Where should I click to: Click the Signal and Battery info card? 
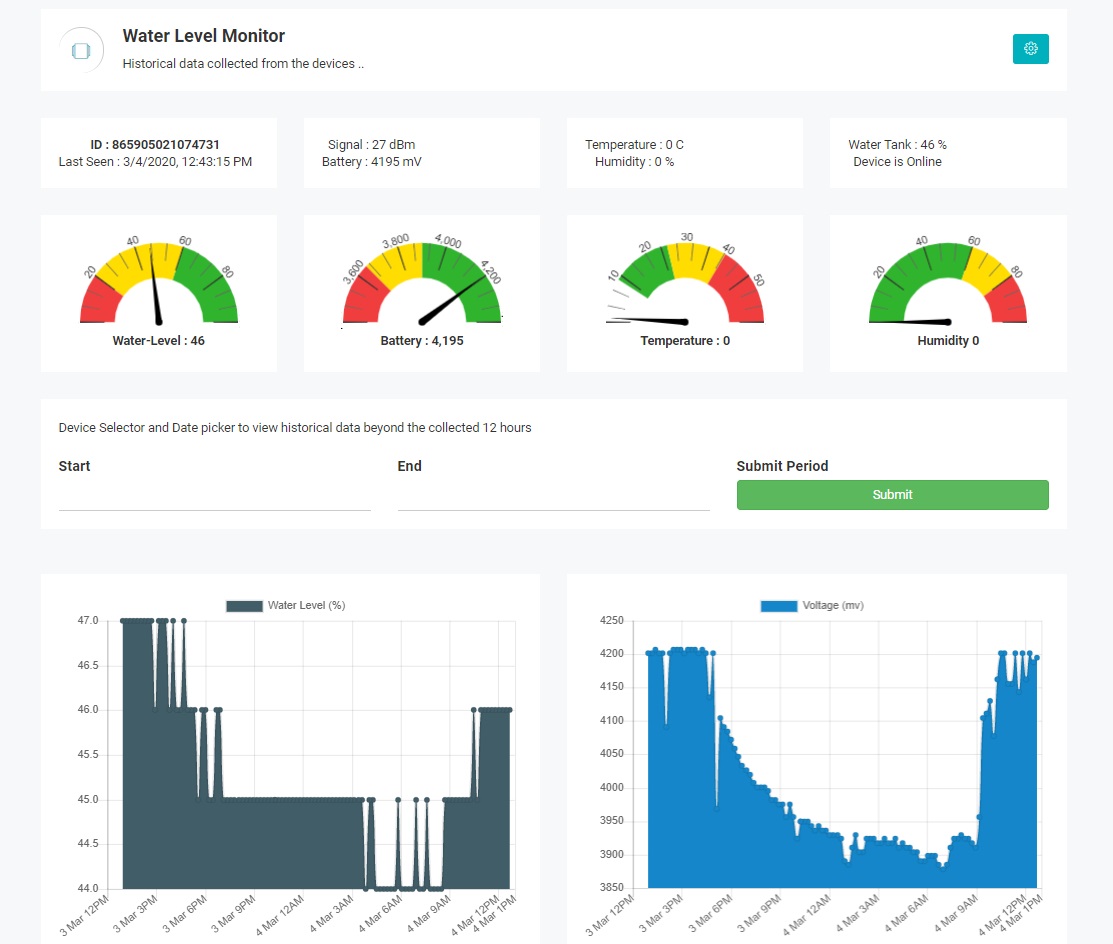point(421,153)
